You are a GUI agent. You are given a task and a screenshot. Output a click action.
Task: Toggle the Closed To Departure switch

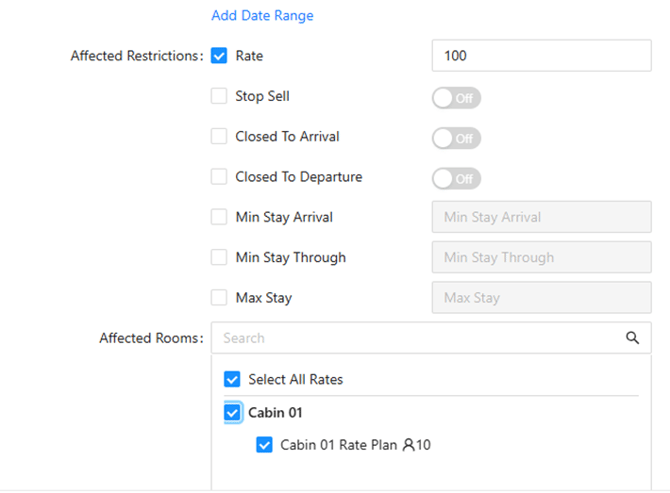coord(456,178)
